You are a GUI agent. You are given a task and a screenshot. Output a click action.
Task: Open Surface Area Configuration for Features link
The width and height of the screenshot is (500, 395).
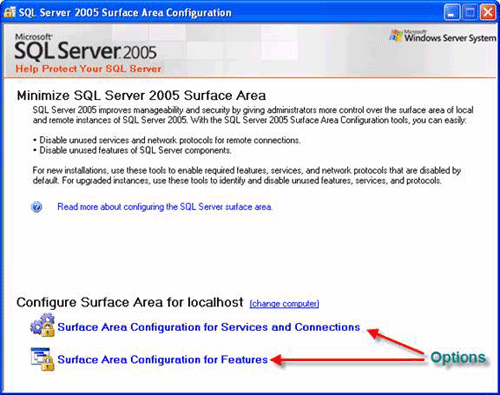[x=163, y=360]
